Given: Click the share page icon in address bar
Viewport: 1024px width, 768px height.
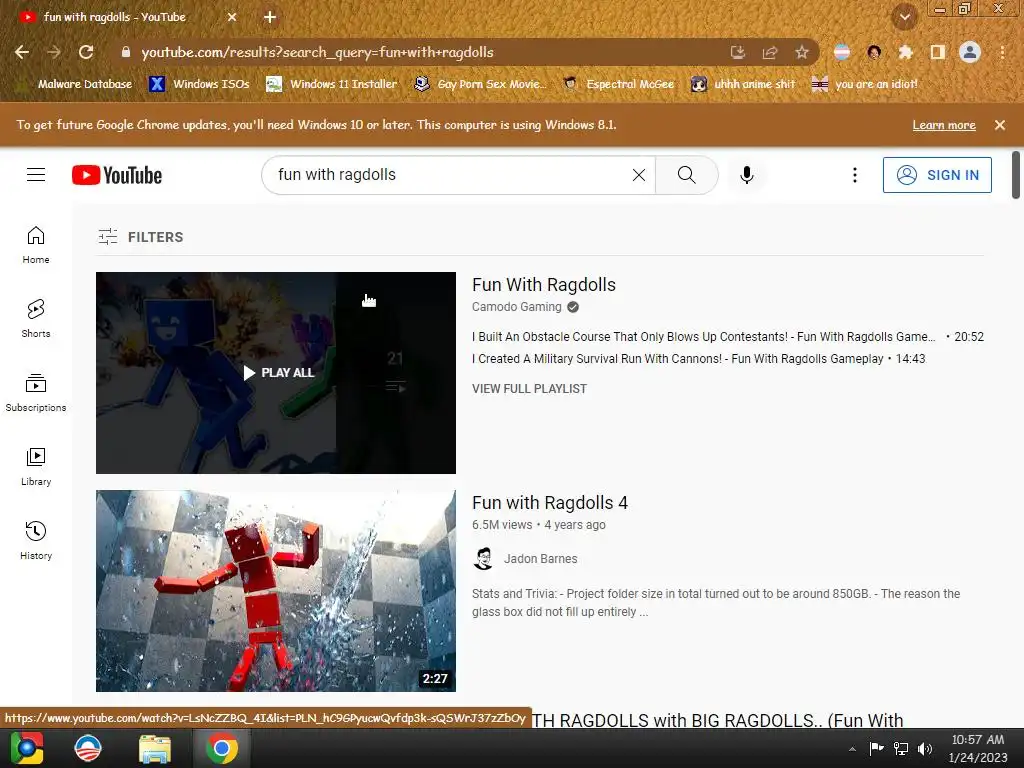Looking at the screenshot, I should click(770, 52).
